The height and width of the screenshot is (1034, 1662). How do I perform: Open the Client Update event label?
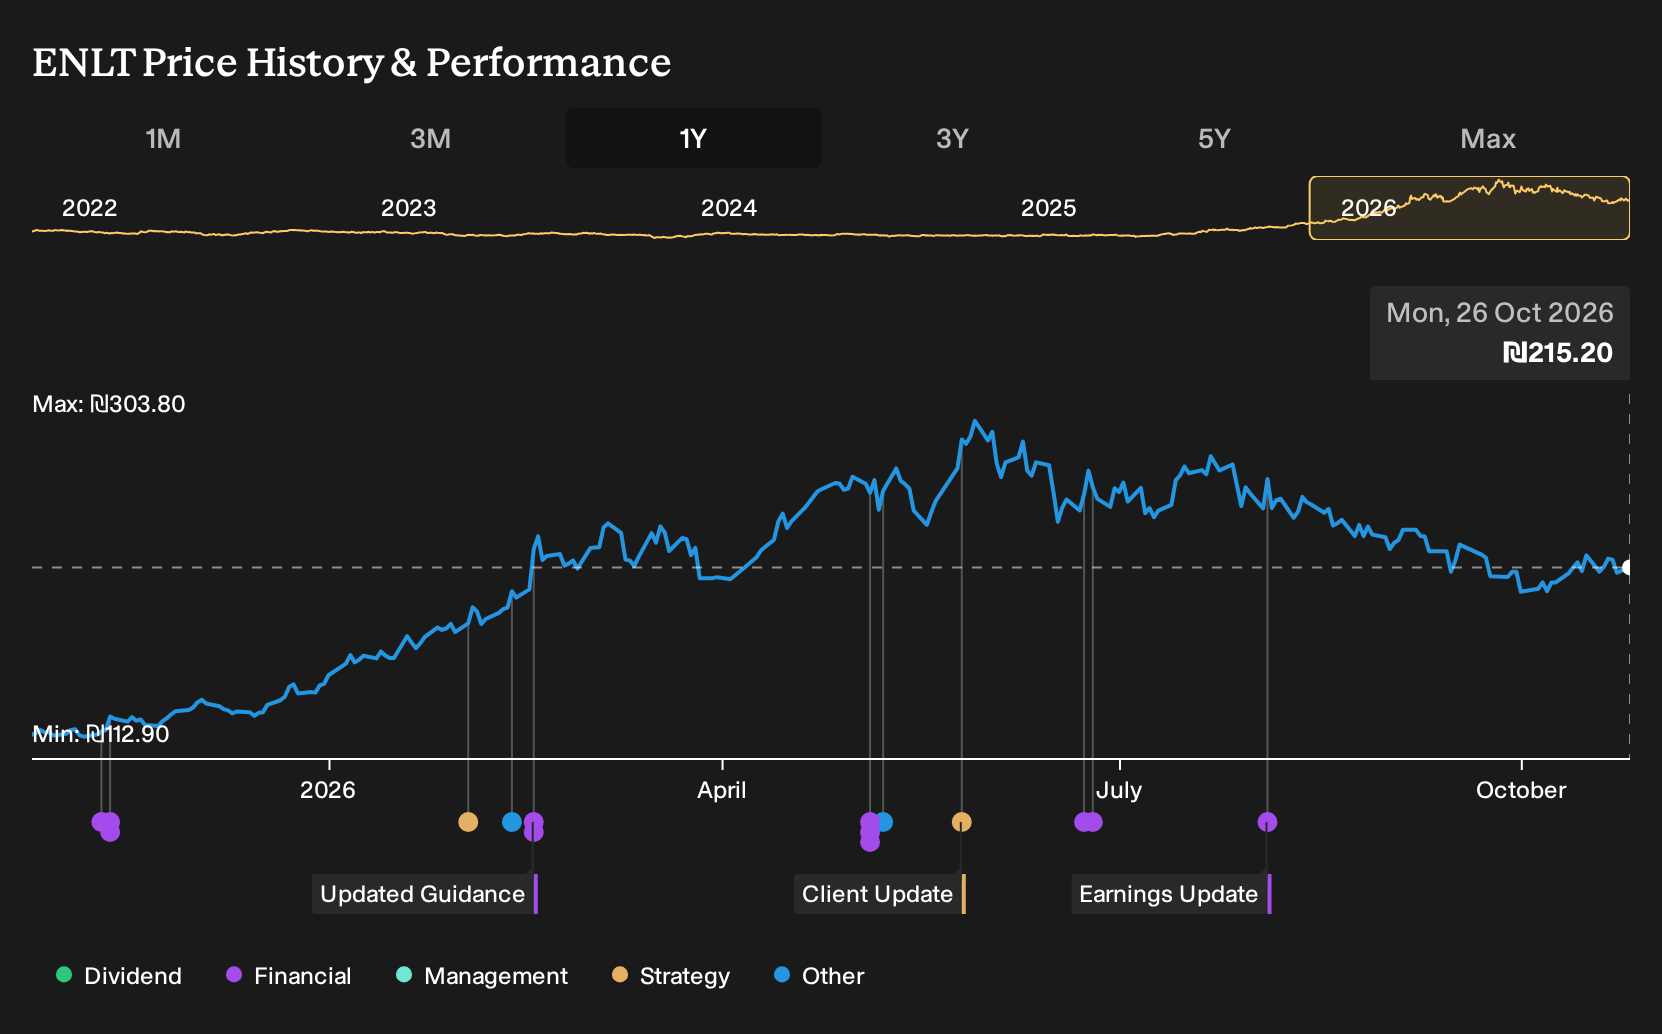pyautogui.click(x=879, y=894)
